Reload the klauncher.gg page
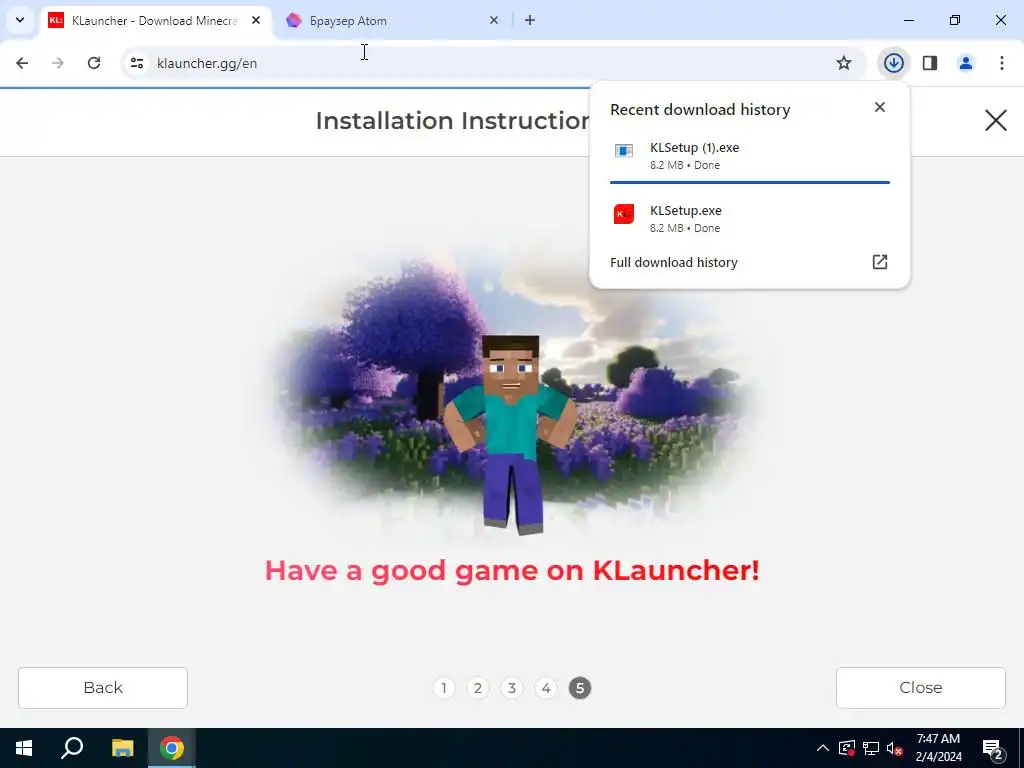The height and width of the screenshot is (768, 1024). [94, 63]
